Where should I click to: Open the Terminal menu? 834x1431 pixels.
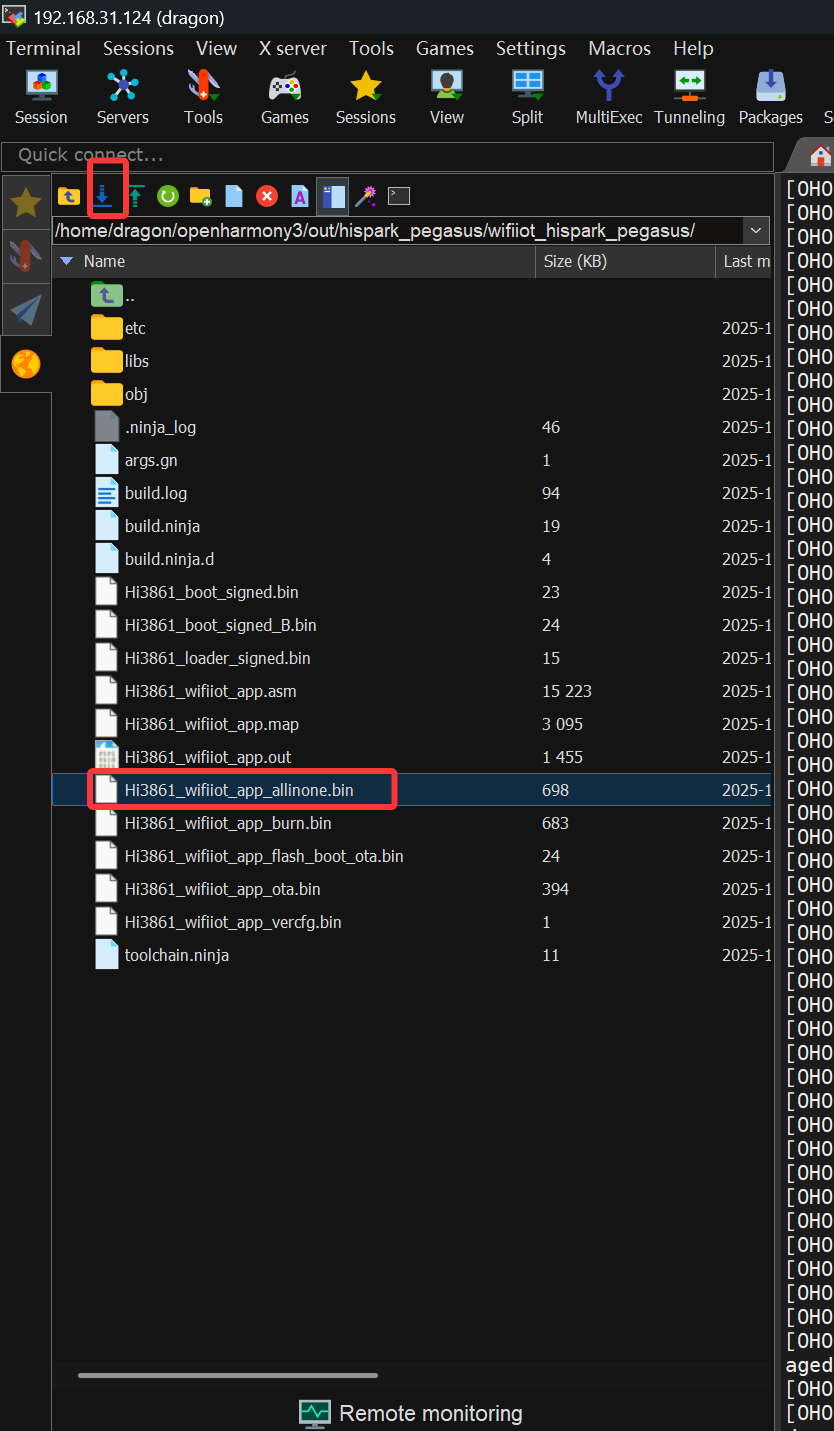(43, 48)
